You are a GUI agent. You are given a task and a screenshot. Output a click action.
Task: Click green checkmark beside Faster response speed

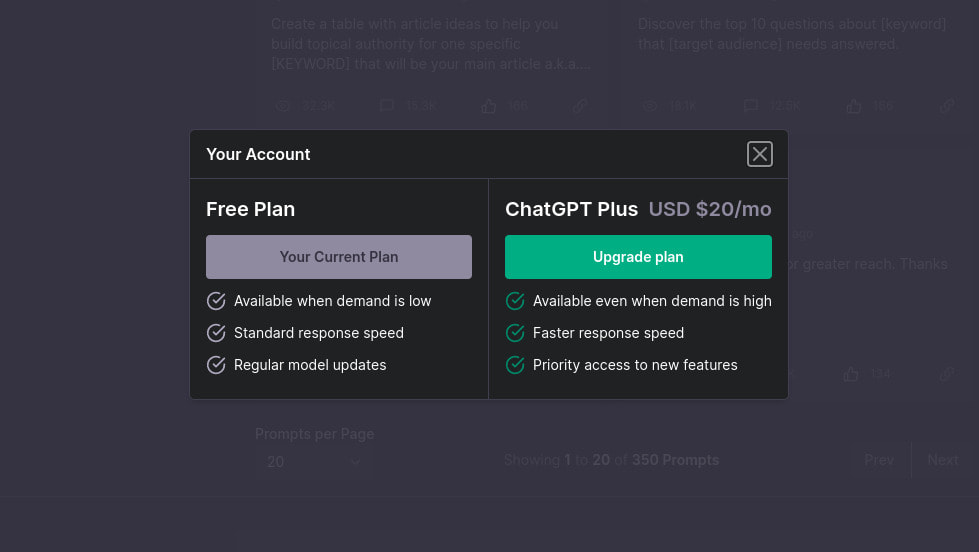point(515,333)
